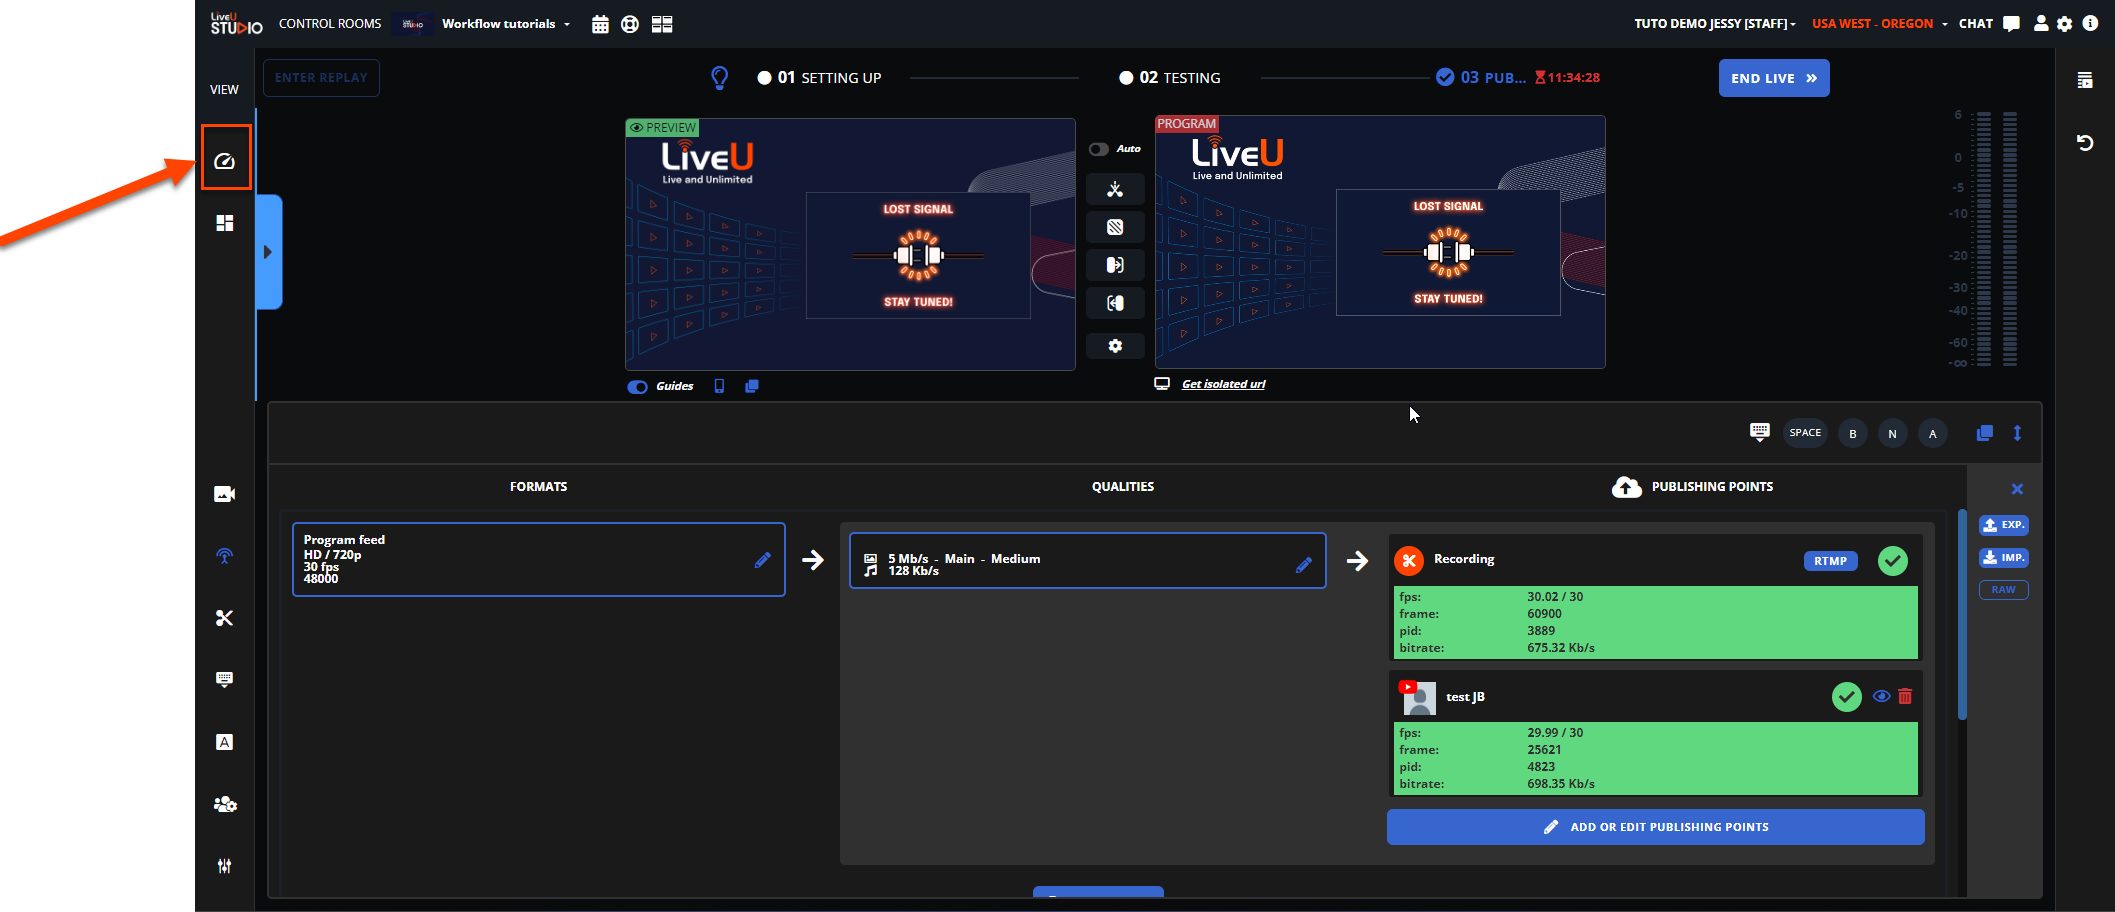Toggle the Auto transition switch
This screenshot has width=2115, height=912.
tap(1099, 149)
